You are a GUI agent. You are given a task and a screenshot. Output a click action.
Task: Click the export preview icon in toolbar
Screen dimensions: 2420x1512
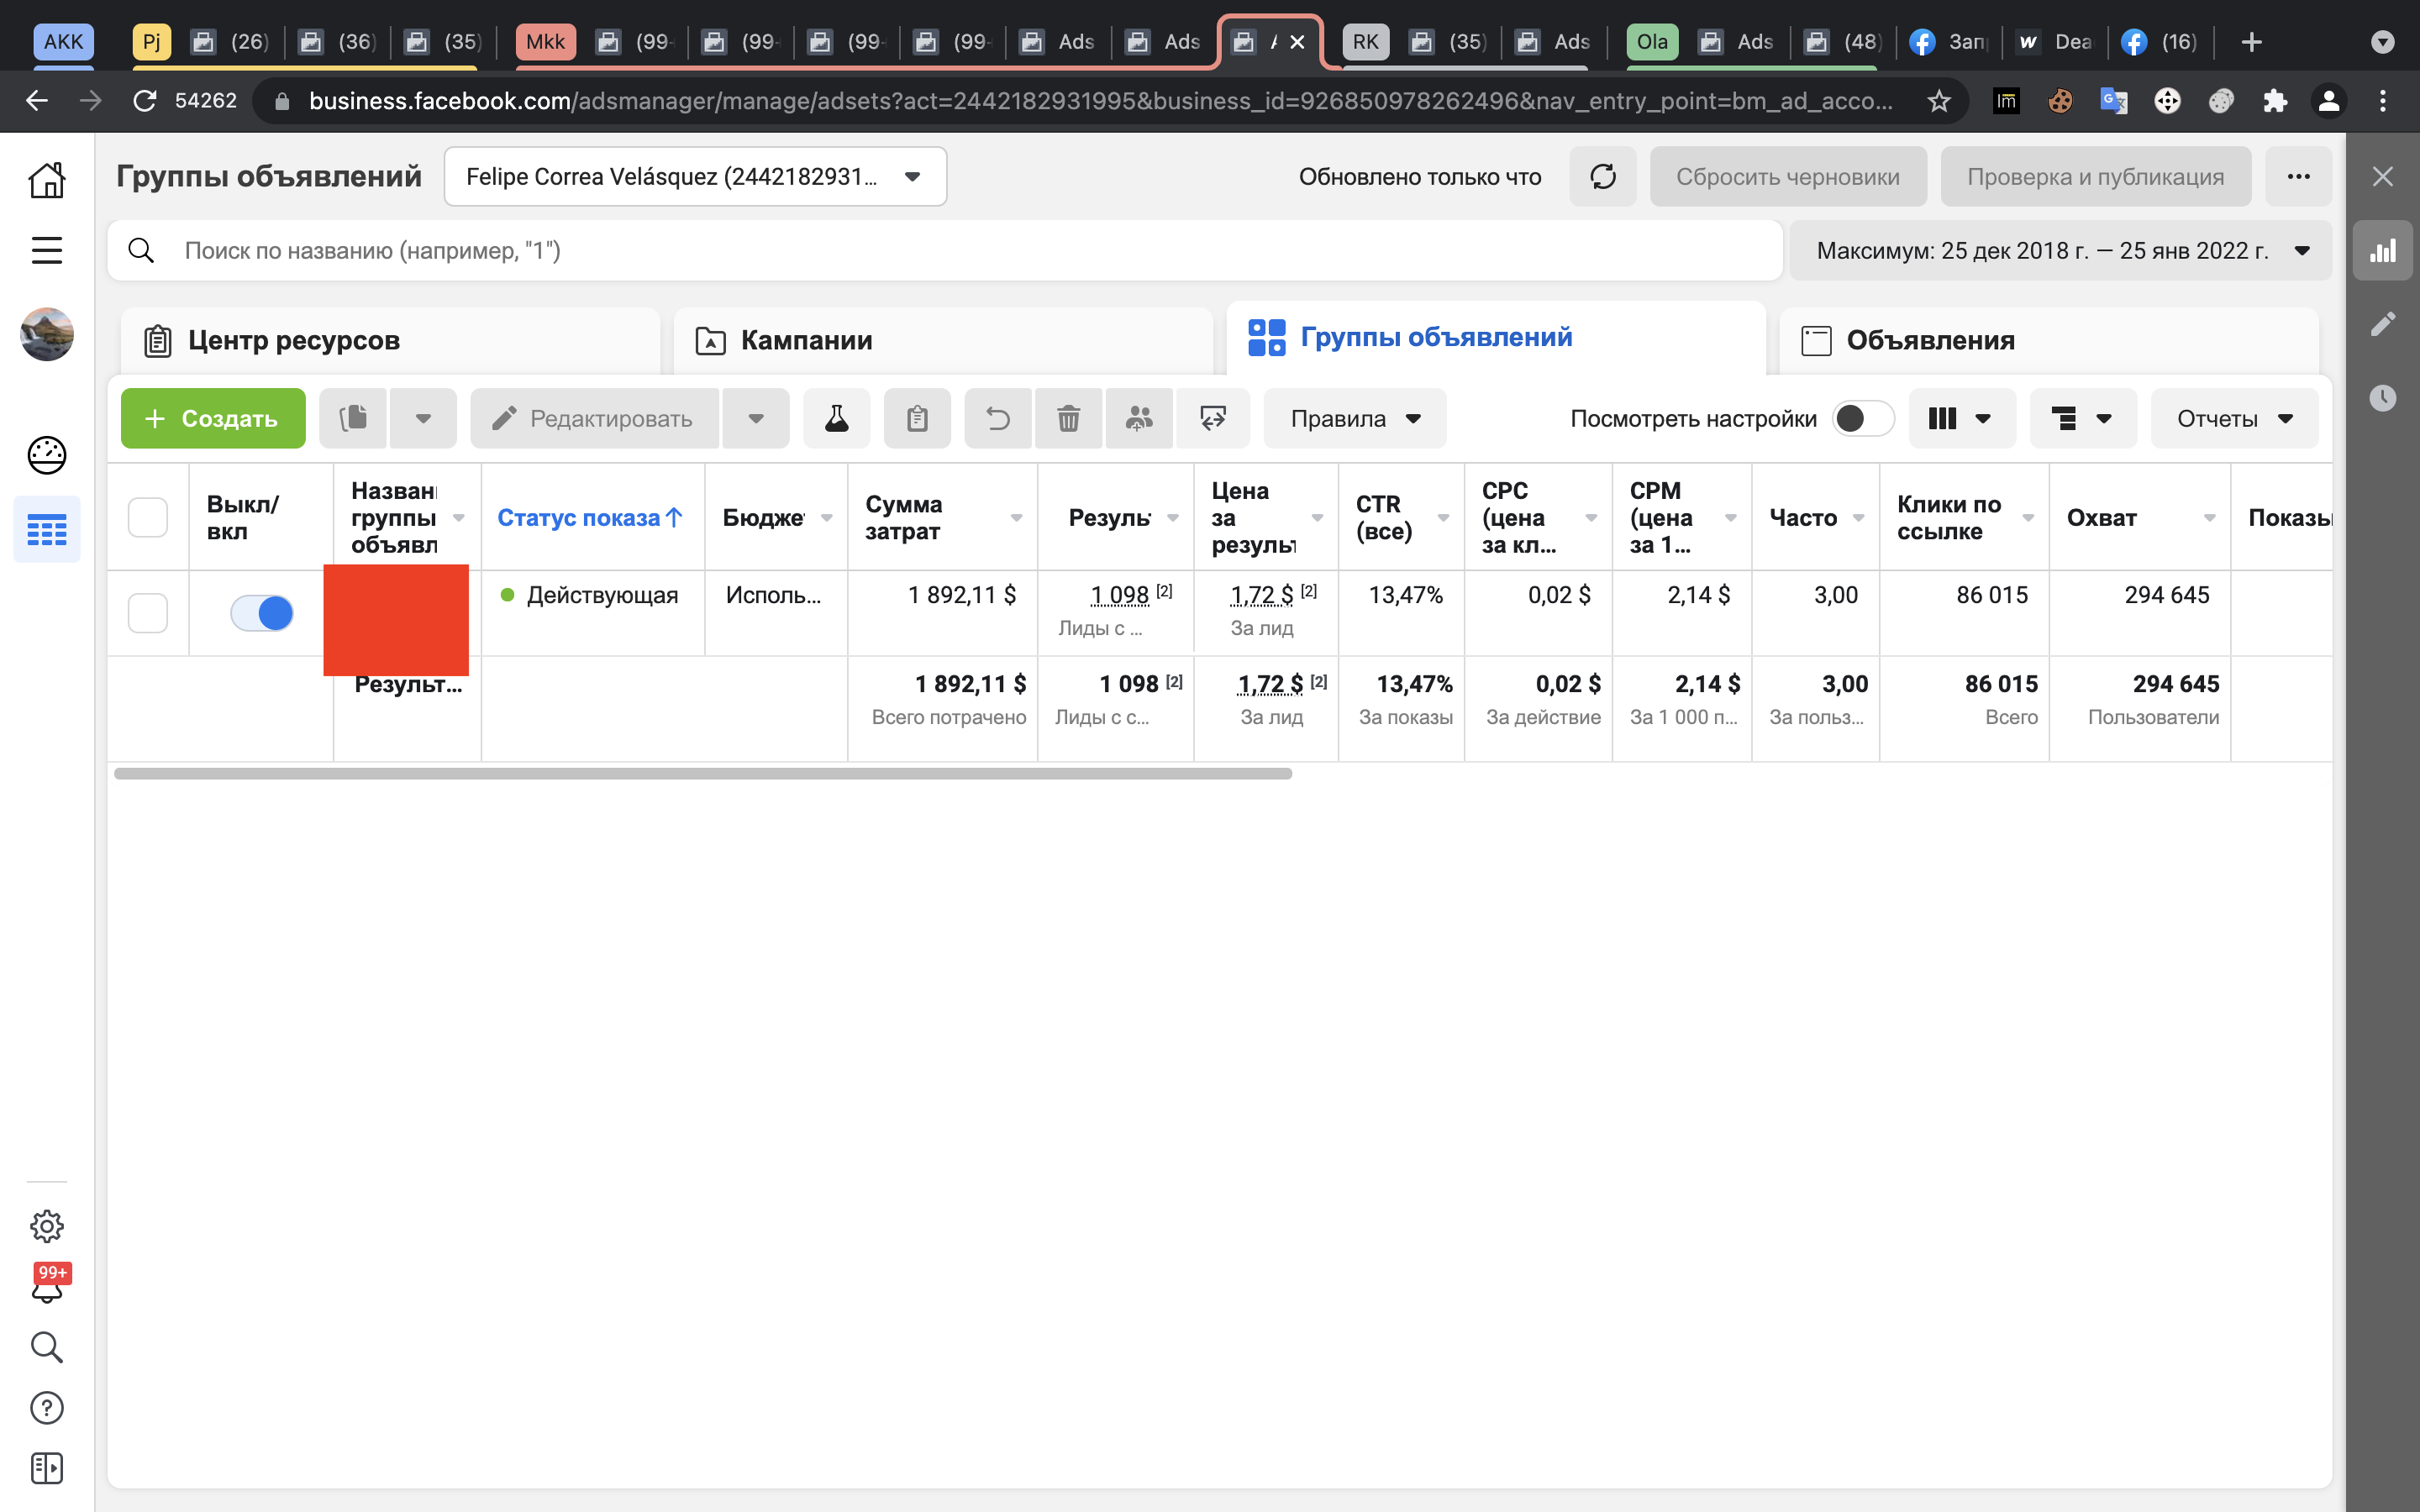tap(1213, 418)
